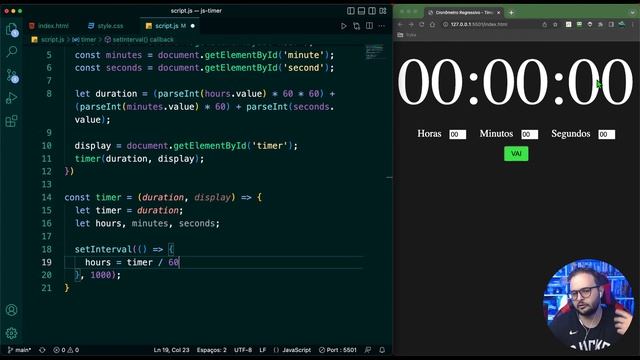Open errors and warnings count

66,350
